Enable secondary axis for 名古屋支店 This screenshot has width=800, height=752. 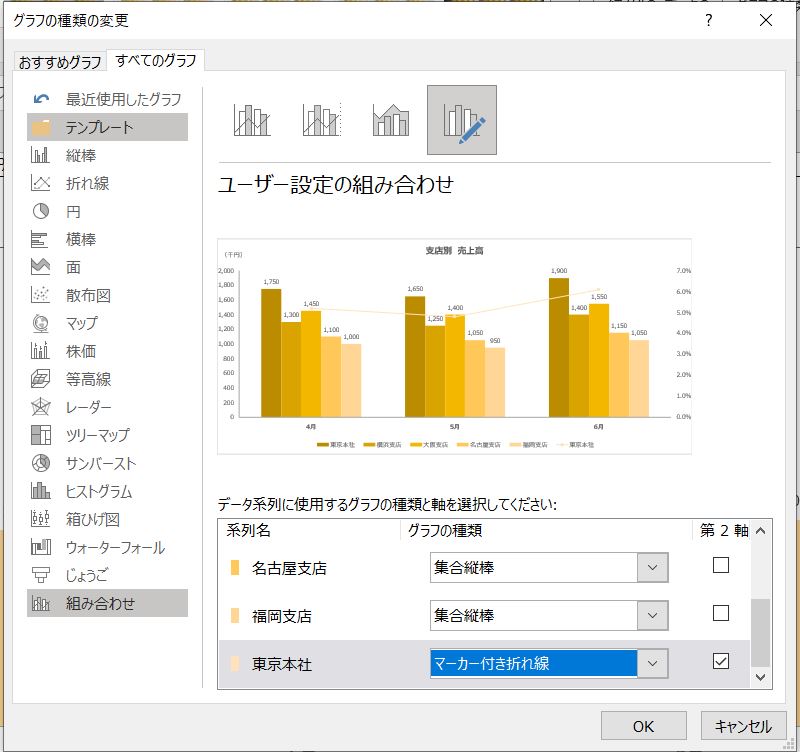click(x=720, y=565)
